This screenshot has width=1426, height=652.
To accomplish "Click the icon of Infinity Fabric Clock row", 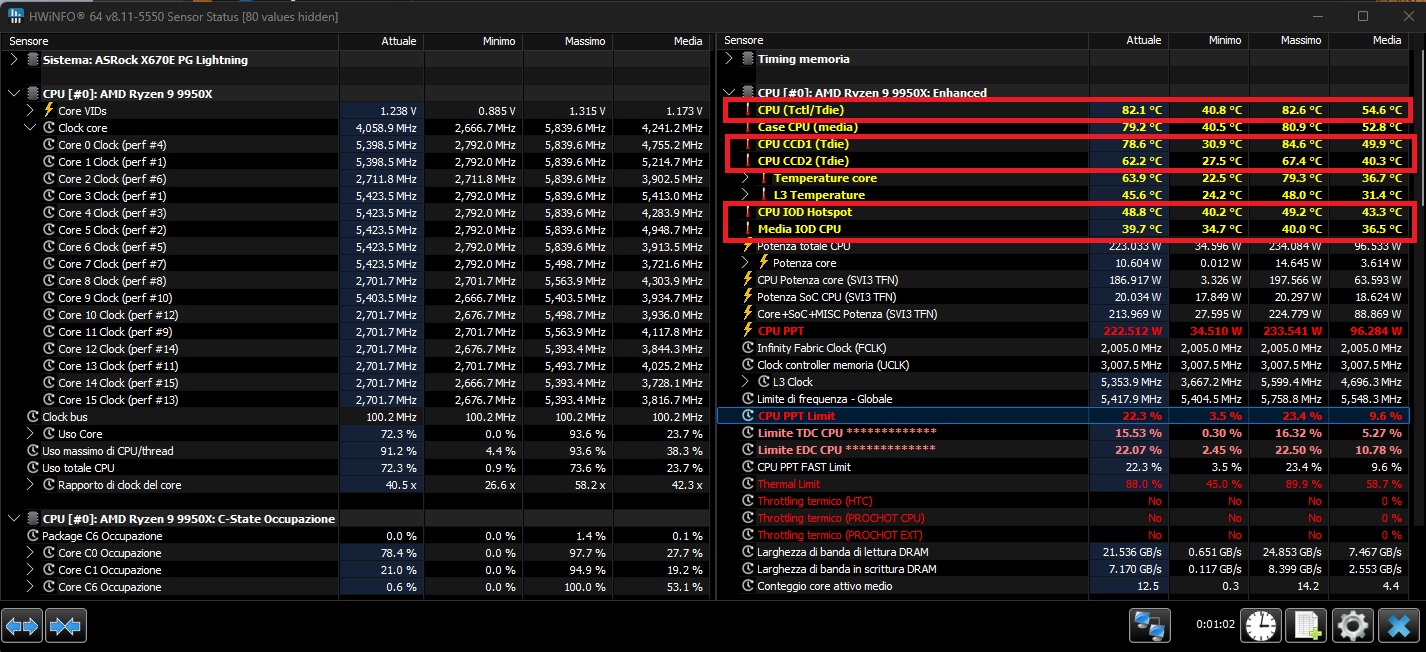I will tap(748, 348).
